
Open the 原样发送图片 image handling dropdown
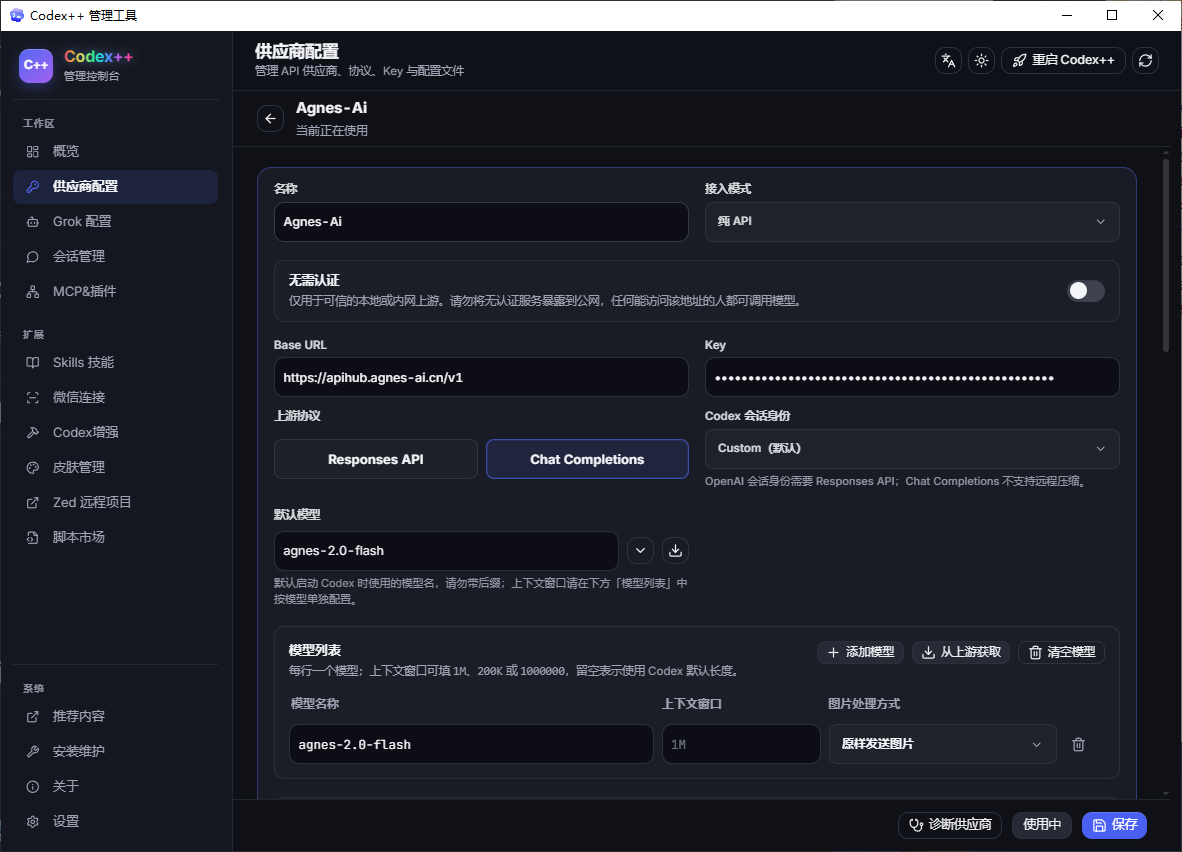942,744
